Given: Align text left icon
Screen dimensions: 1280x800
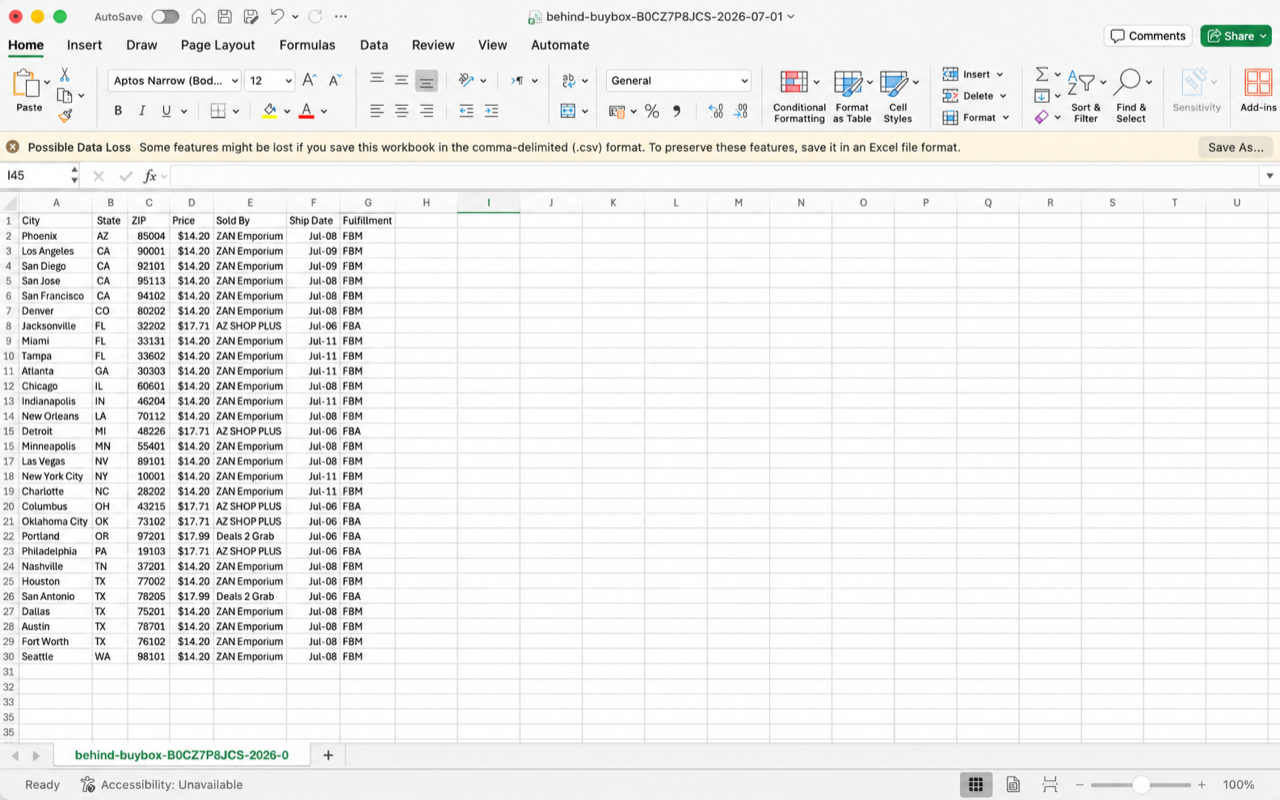Looking at the screenshot, I should click(377, 111).
